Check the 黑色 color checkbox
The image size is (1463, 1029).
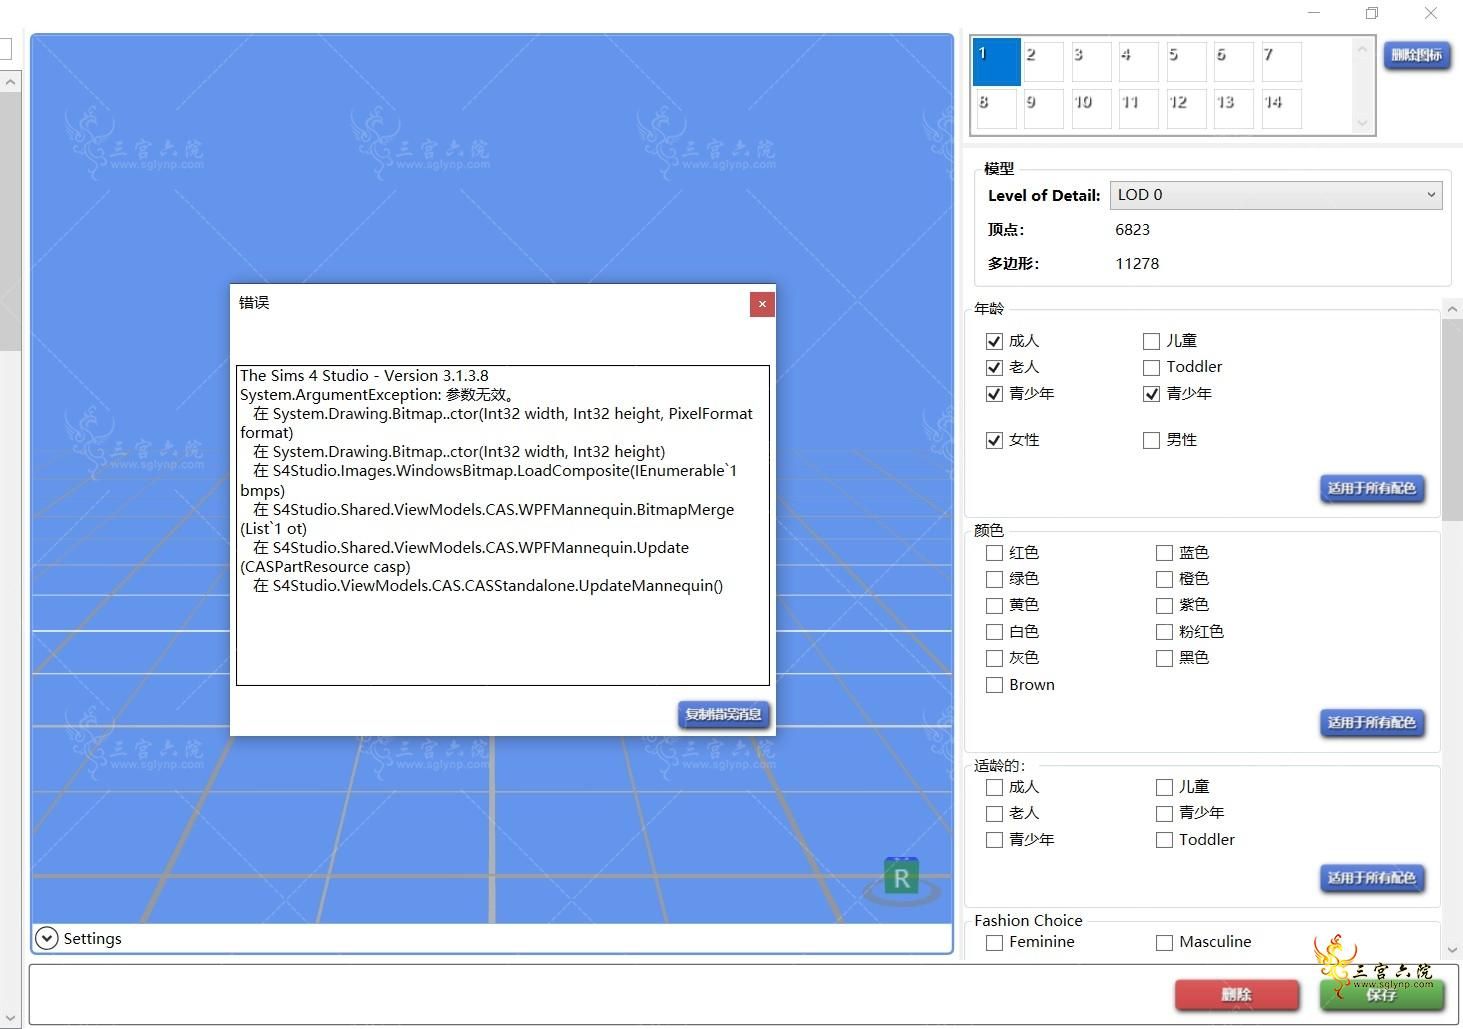click(x=1164, y=658)
